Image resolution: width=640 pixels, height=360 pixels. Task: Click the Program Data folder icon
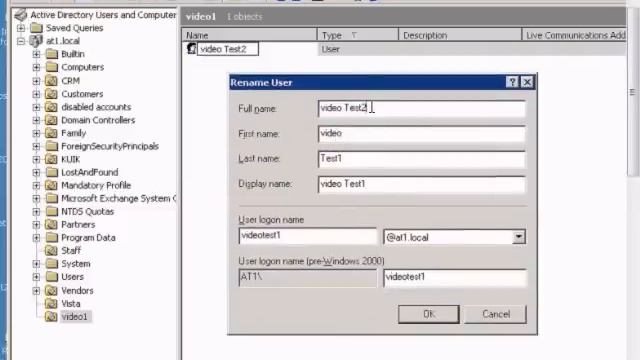tap(51, 238)
